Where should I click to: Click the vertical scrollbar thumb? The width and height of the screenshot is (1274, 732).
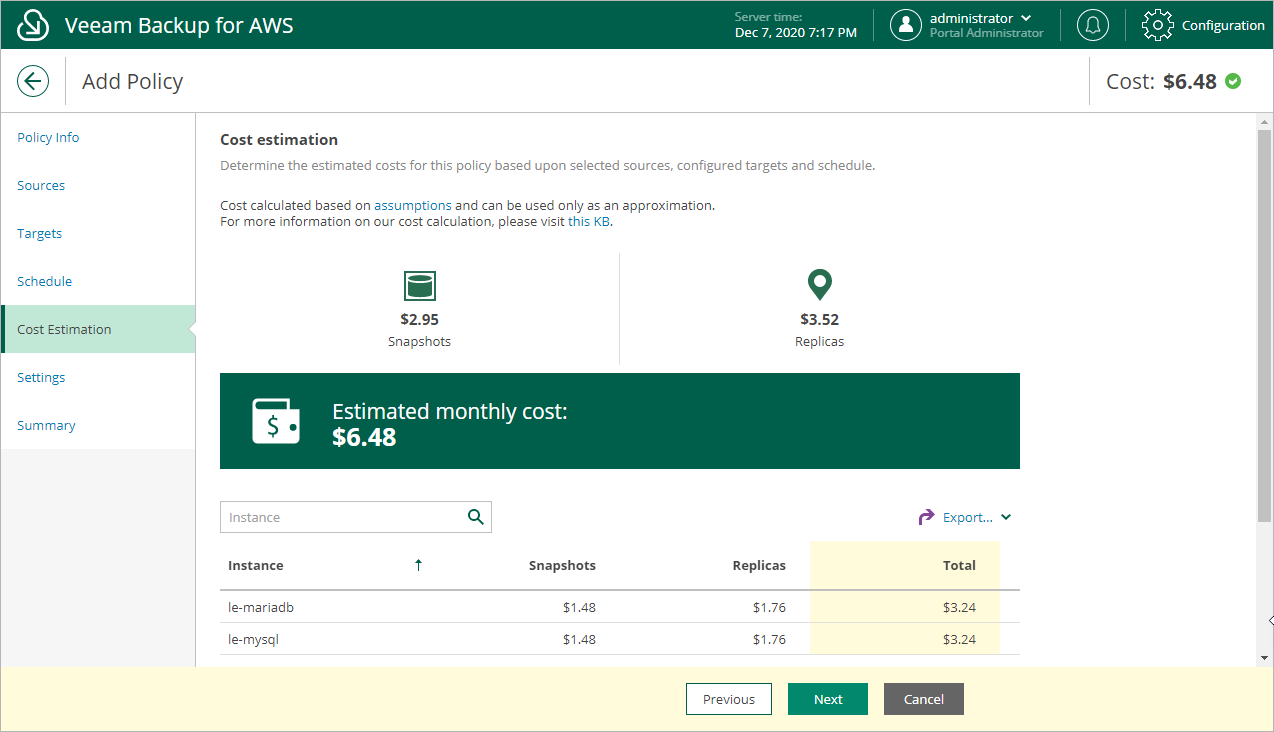[1264, 325]
